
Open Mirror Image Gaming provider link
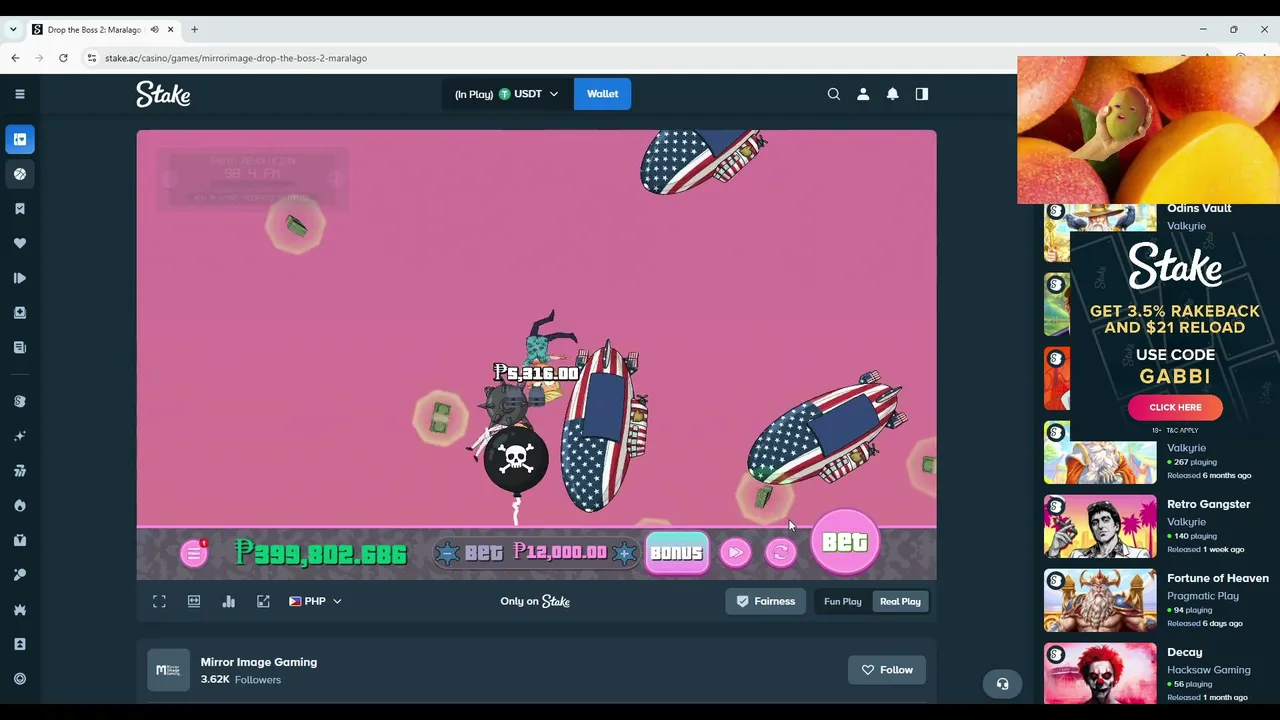point(258,662)
